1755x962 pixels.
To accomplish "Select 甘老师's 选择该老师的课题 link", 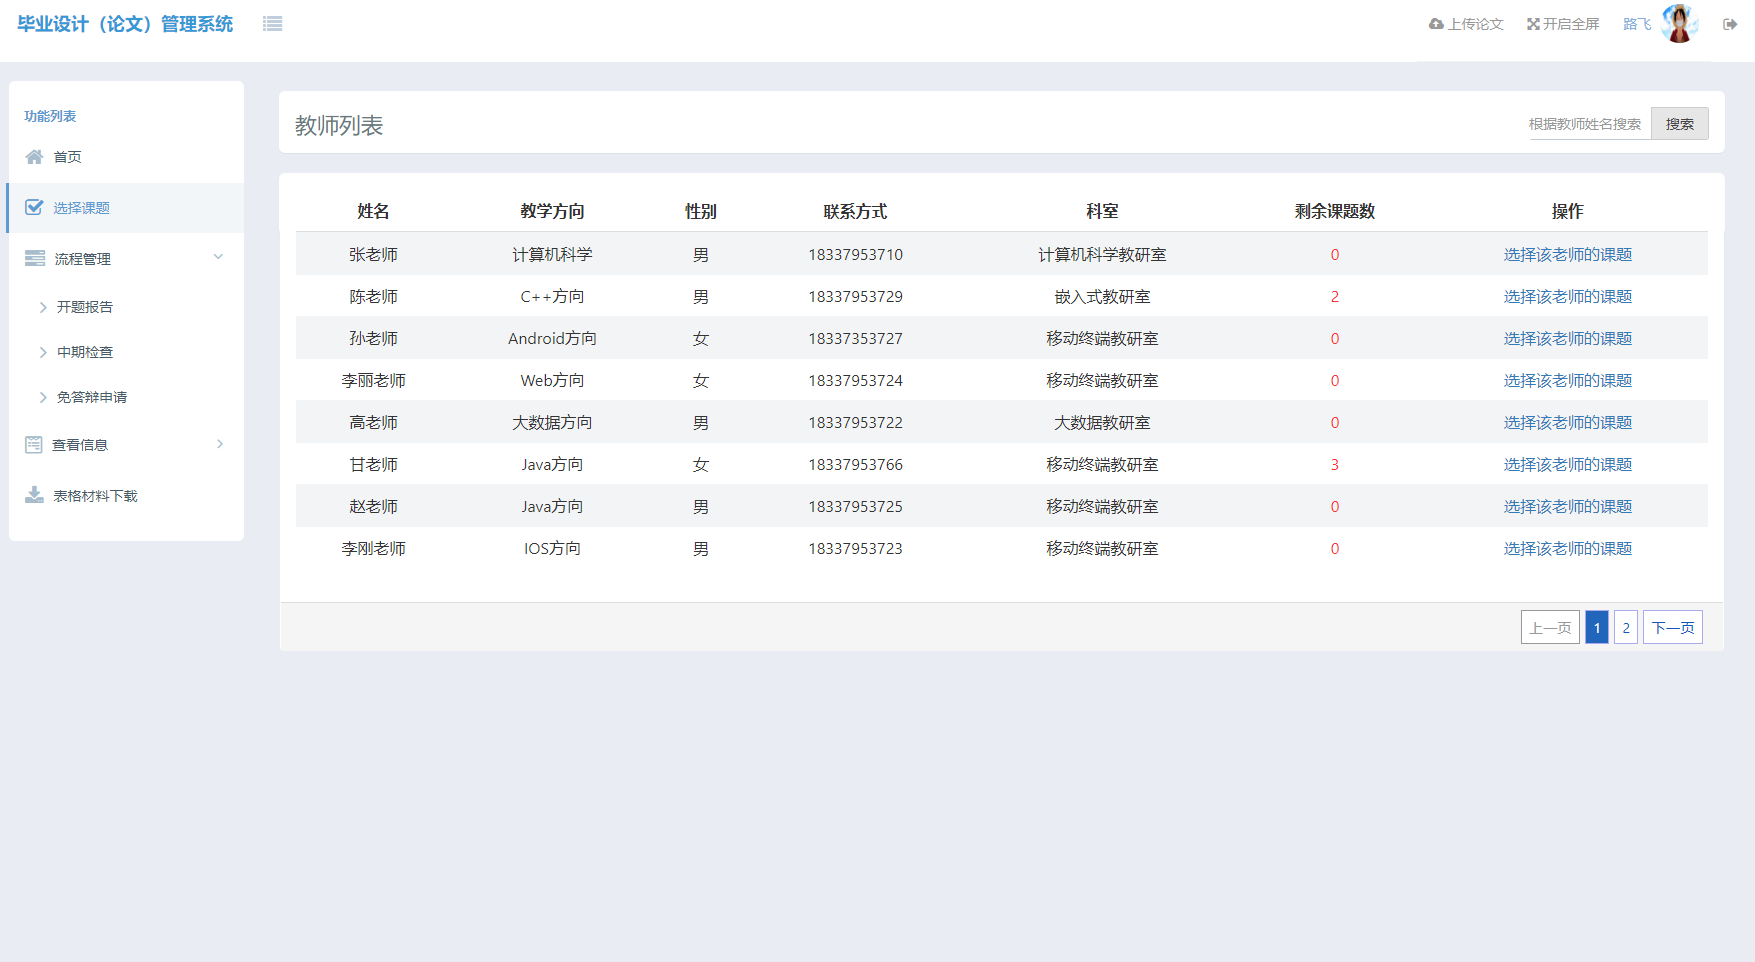I will pyautogui.click(x=1567, y=465).
